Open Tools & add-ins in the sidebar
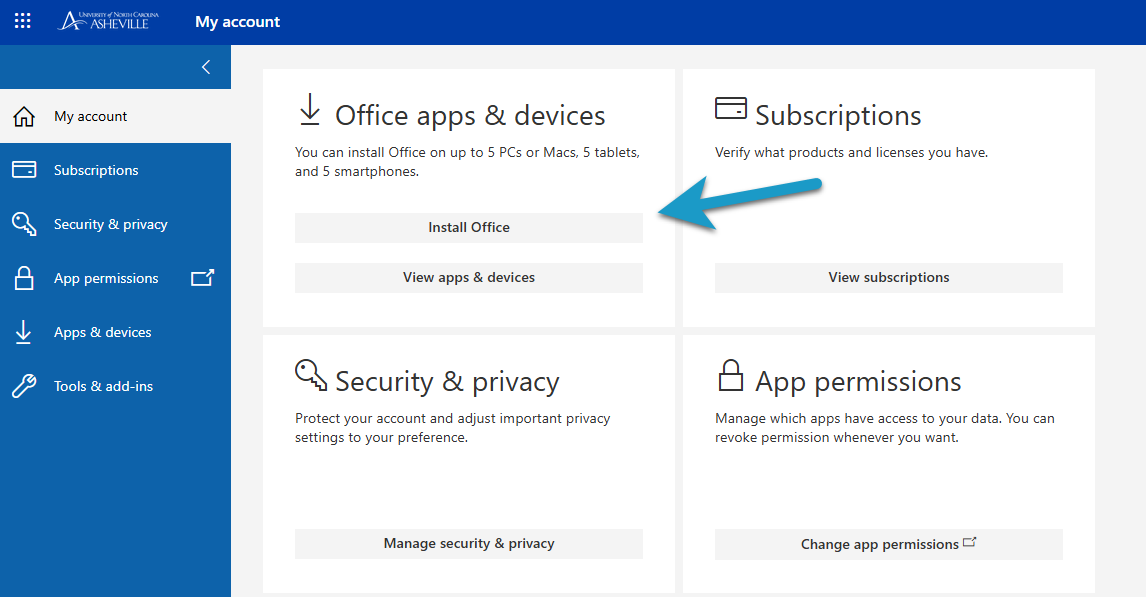The width and height of the screenshot is (1146, 597). (115, 387)
